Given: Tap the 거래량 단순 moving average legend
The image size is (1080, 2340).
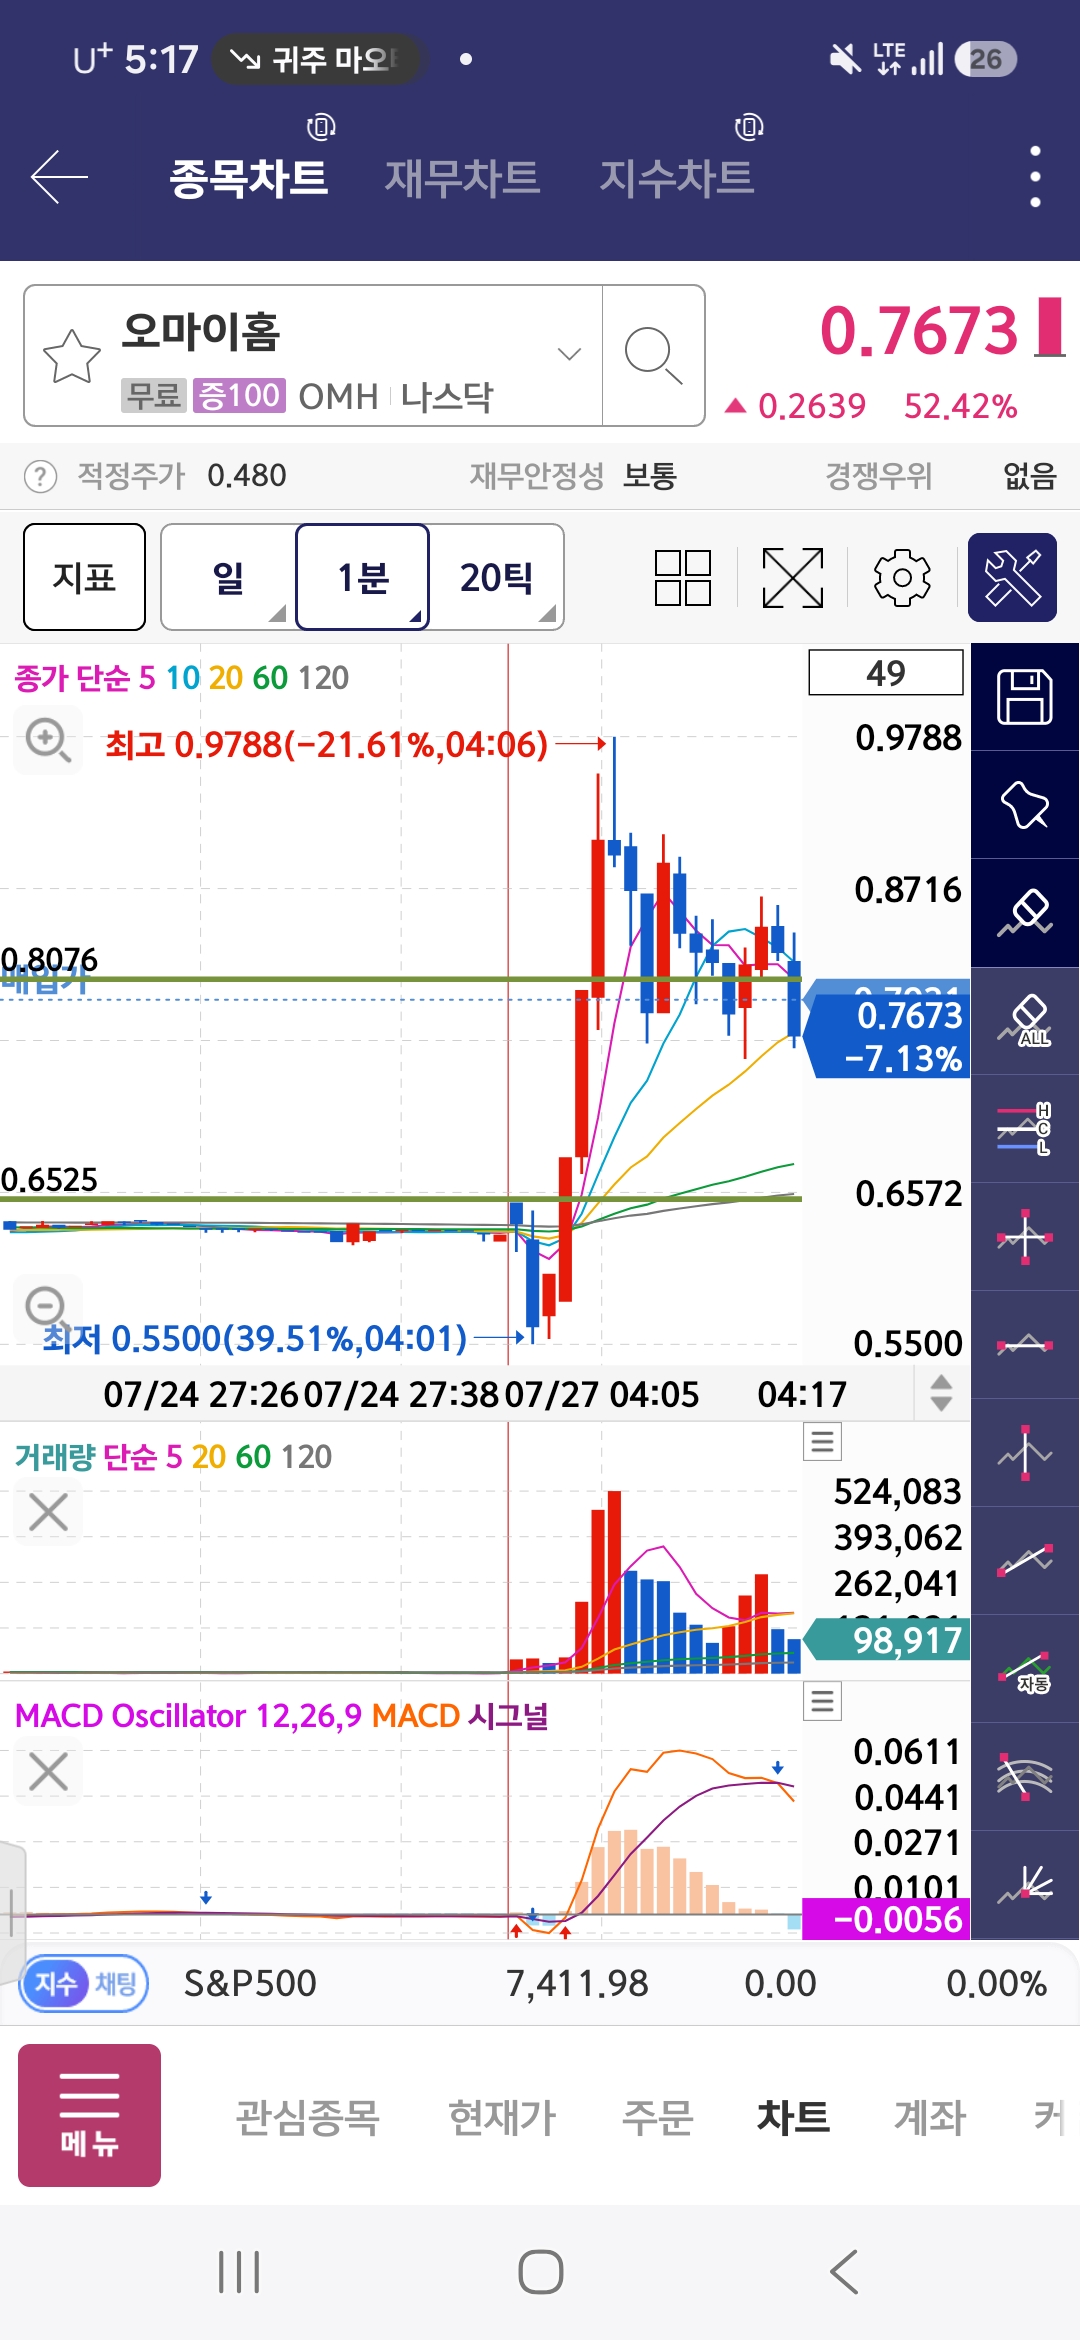Looking at the screenshot, I should [x=173, y=1457].
